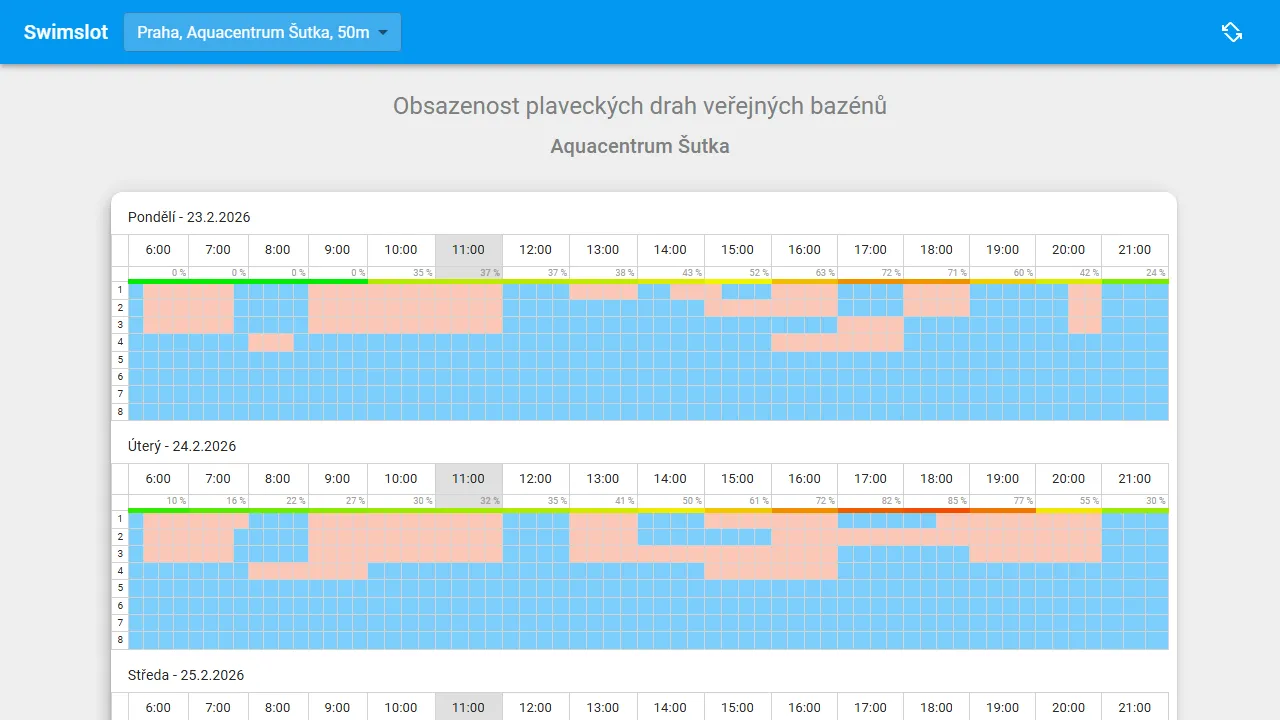The image size is (1280, 720).
Task: Select the highlighted 11:00 column for Monday
Action: click(468, 250)
